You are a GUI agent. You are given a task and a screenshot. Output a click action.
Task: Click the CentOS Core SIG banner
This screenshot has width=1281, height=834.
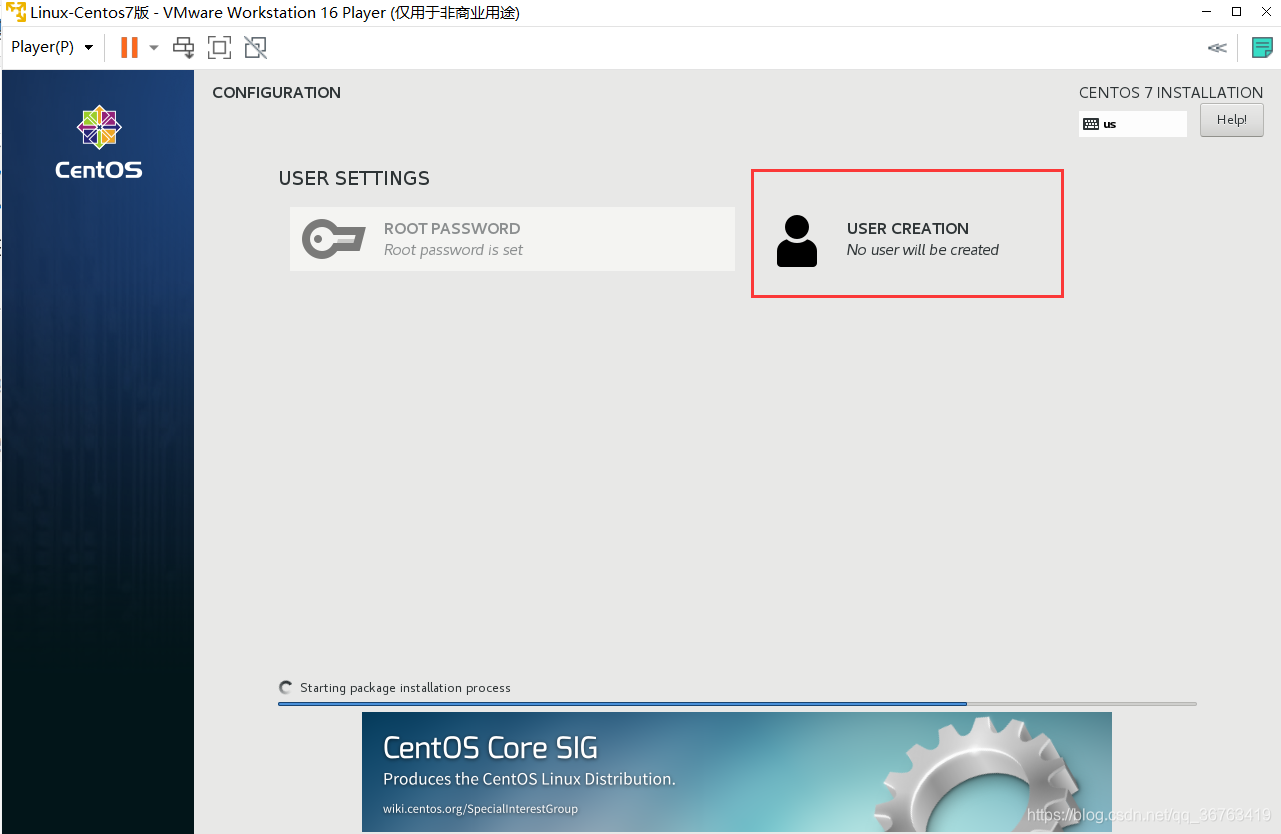pyautogui.click(x=737, y=772)
